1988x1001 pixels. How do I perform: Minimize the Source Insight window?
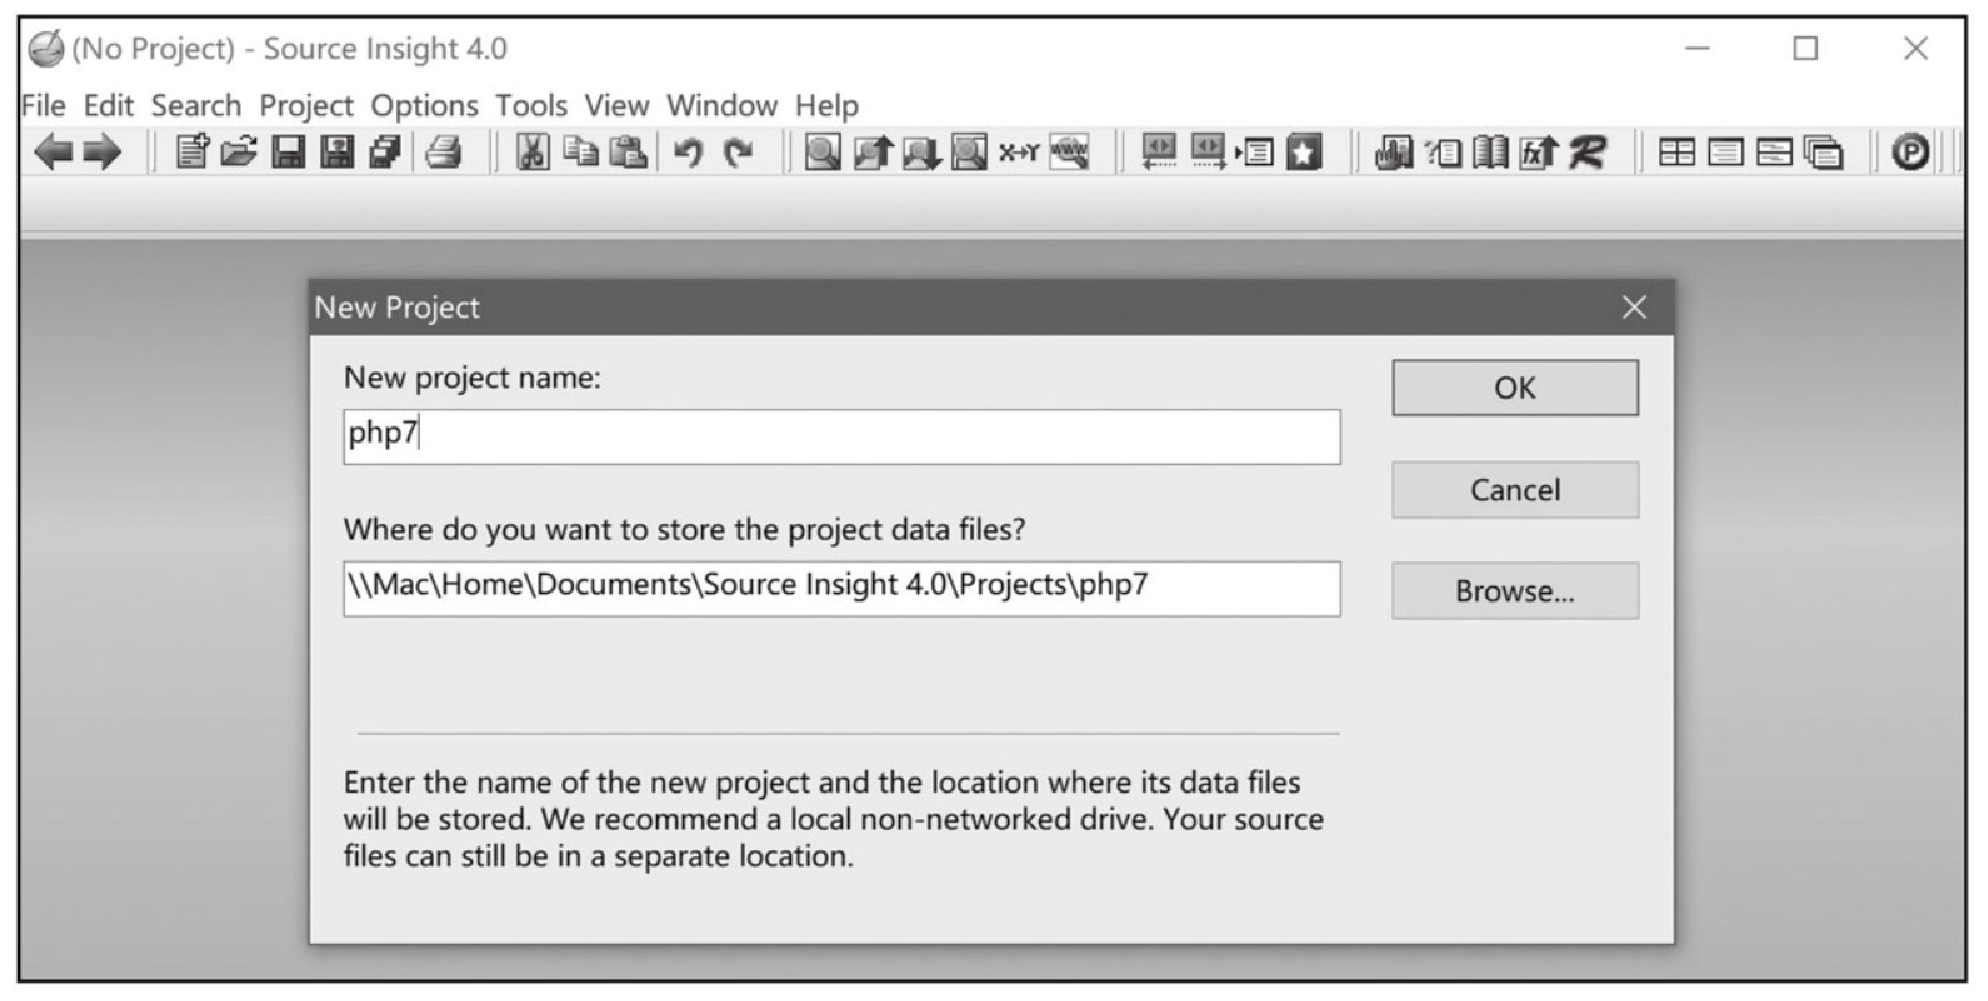(1697, 48)
